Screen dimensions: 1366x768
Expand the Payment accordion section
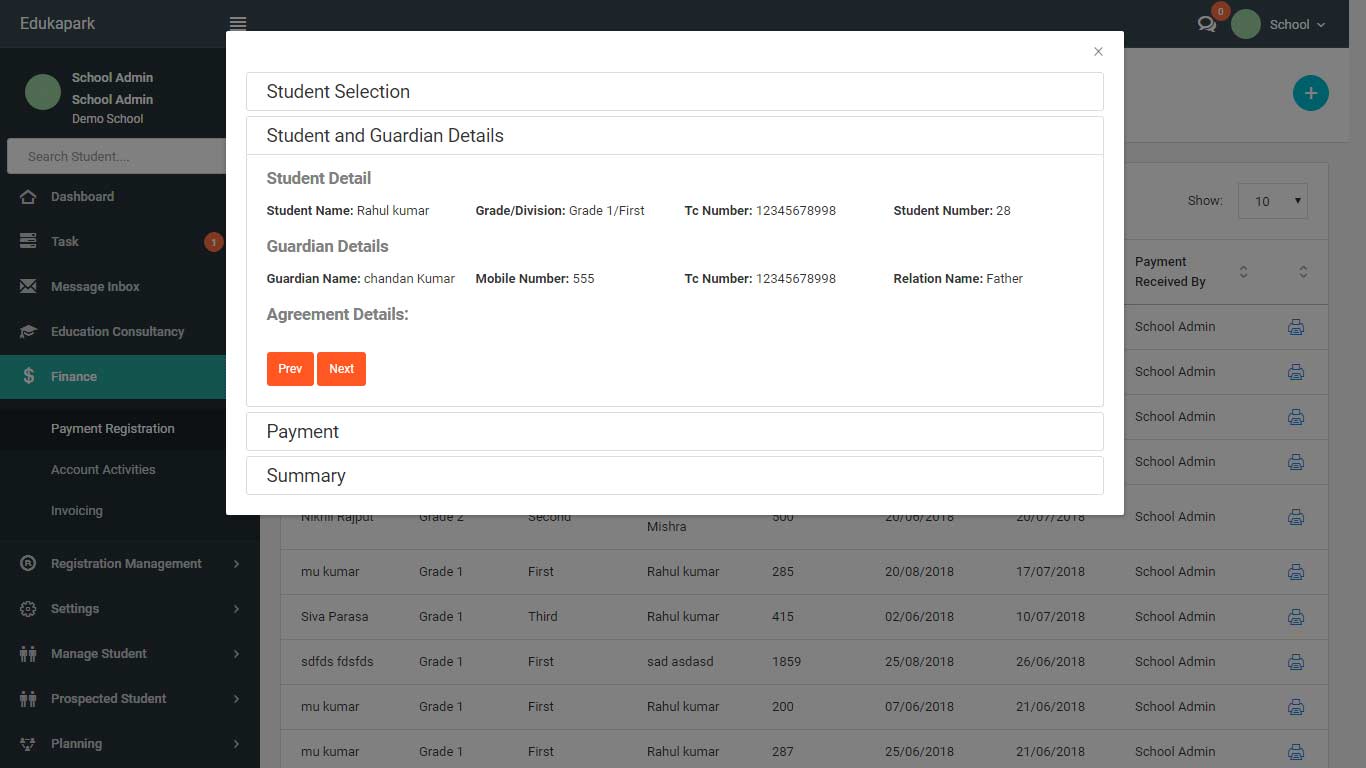[675, 431]
